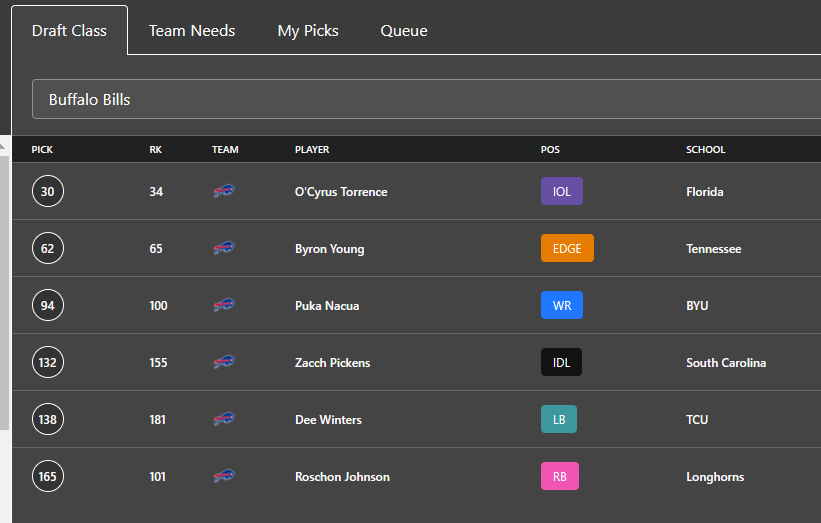This screenshot has height=523, width=821.
Task: Select player name Roschon Johnson
Action: [342, 477]
